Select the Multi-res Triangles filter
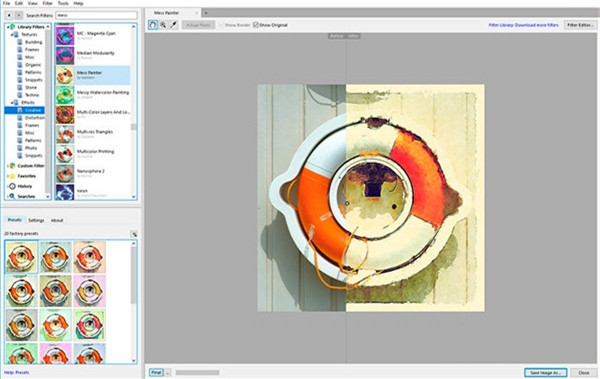600x379 pixels. pyautogui.click(x=93, y=134)
